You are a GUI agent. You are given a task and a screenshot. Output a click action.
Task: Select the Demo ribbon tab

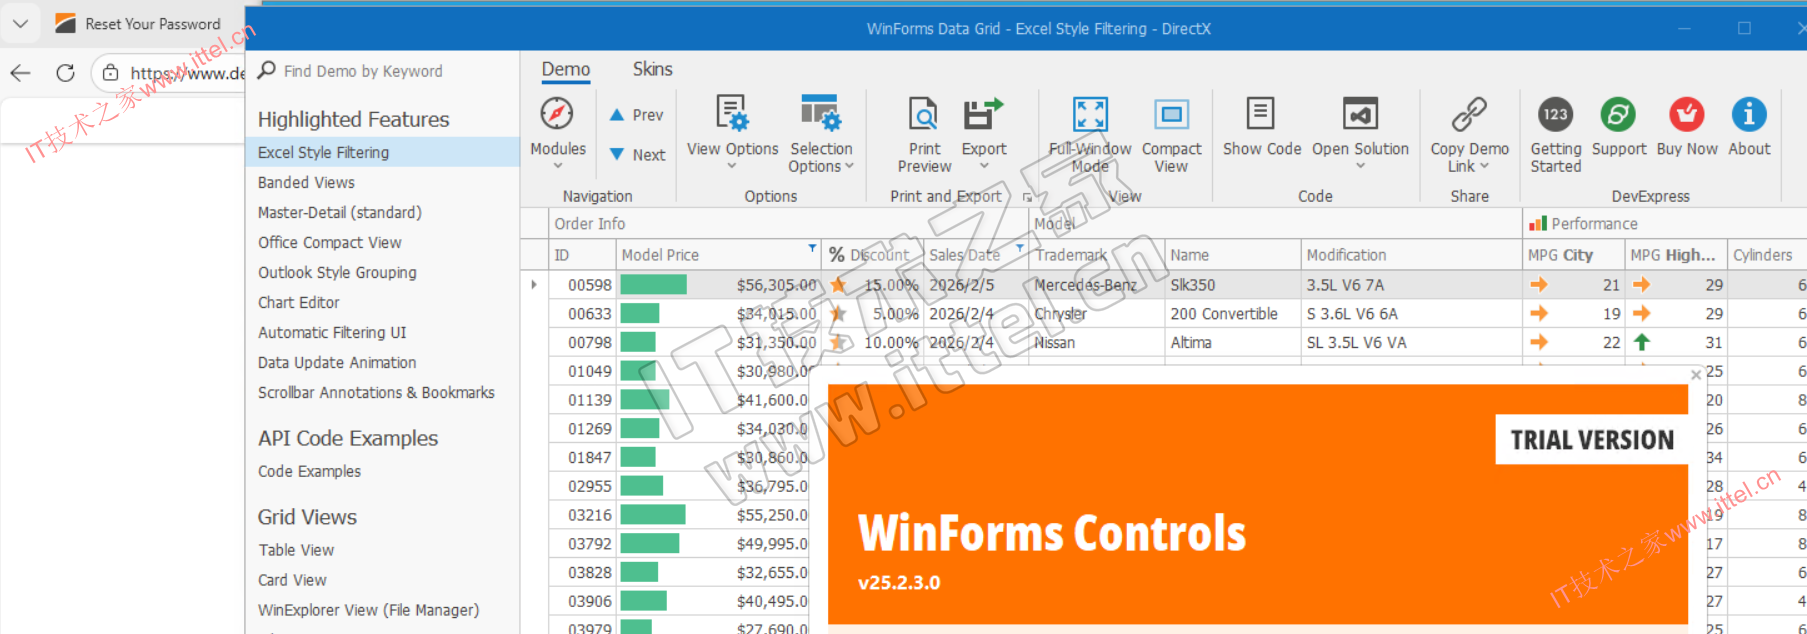(566, 69)
